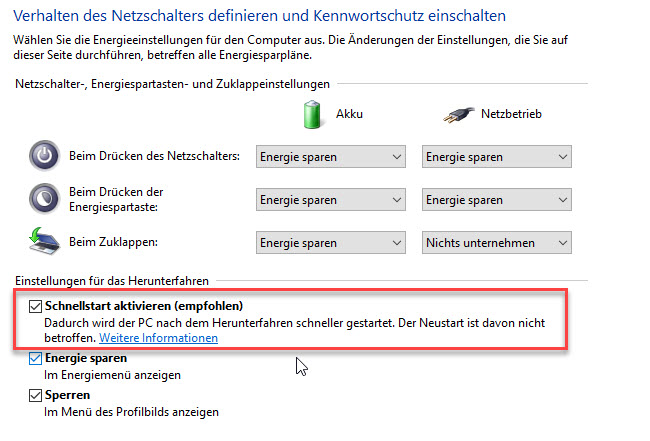Click the green battery Akku icon
The height and width of the screenshot is (441, 650).
click(312, 114)
